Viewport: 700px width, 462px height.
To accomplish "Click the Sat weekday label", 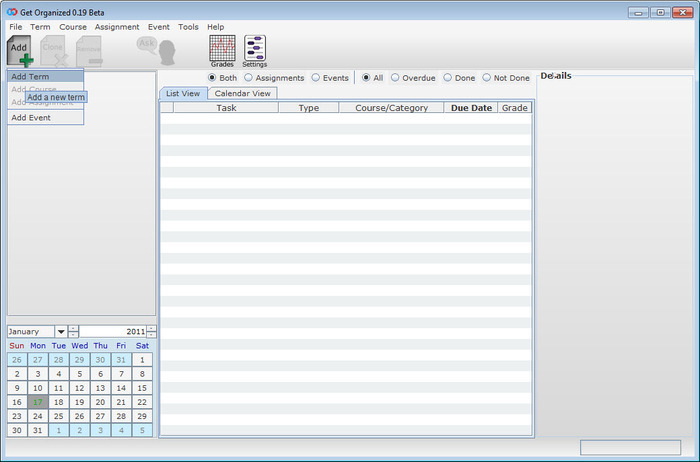I will [142, 345].
